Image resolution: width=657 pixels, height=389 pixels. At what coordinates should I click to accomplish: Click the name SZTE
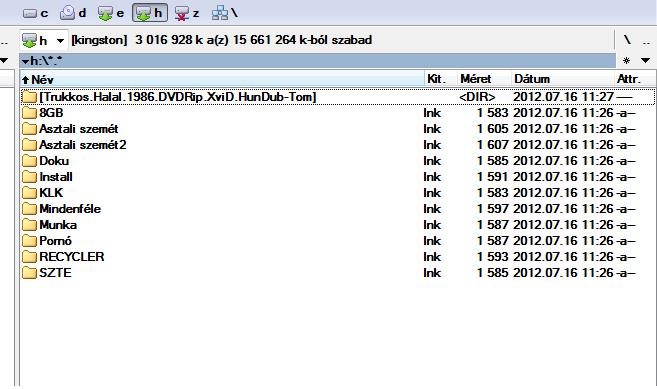pyautogui.click(x=55, y=272)
